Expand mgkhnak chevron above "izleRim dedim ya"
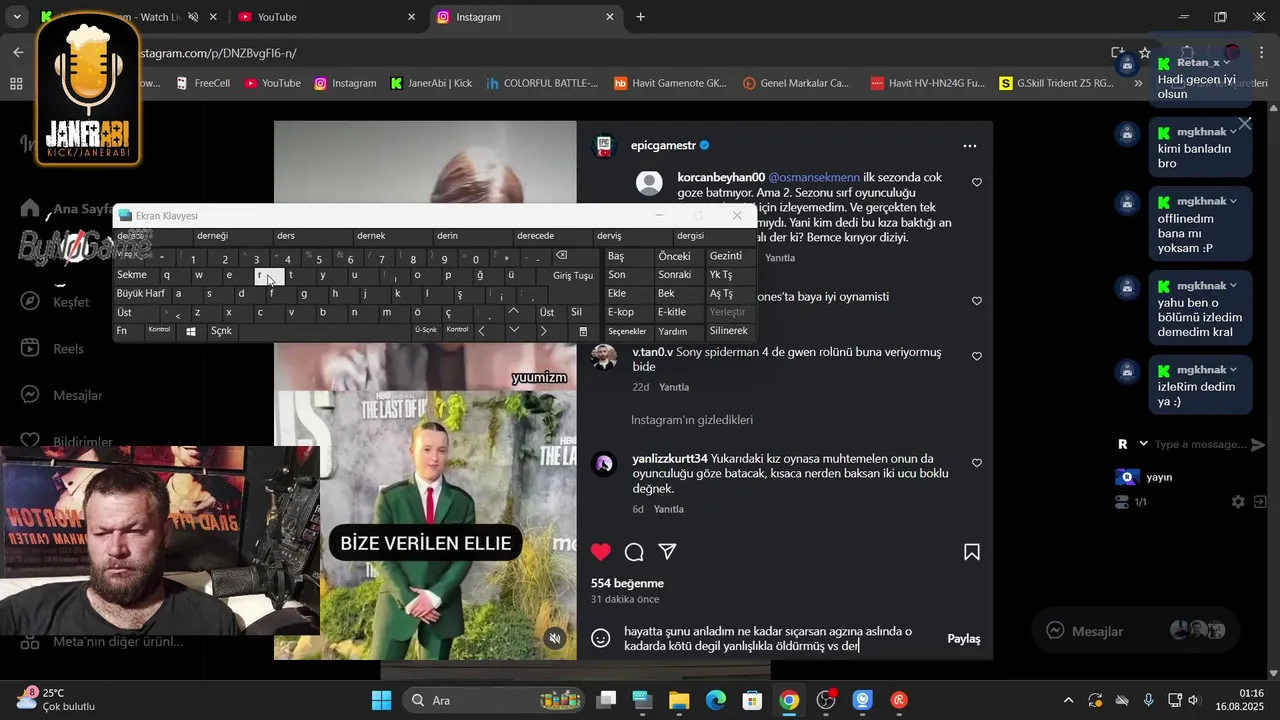The width and height of the screenshot is (1280, 720). [1233, 370]
